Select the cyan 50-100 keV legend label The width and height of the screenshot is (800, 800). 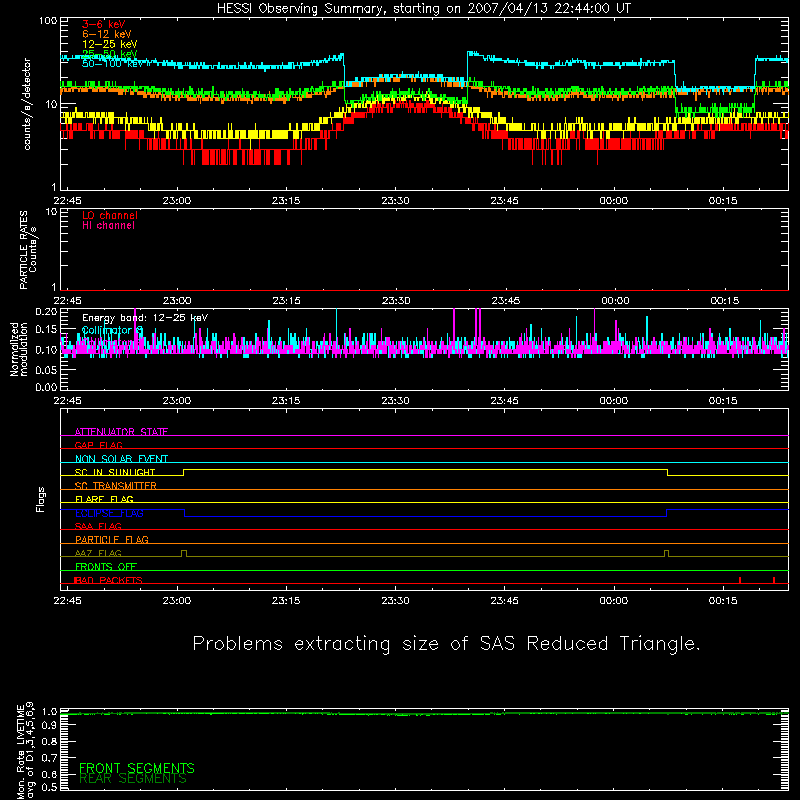pyautogui.click(x=113, y=64)
